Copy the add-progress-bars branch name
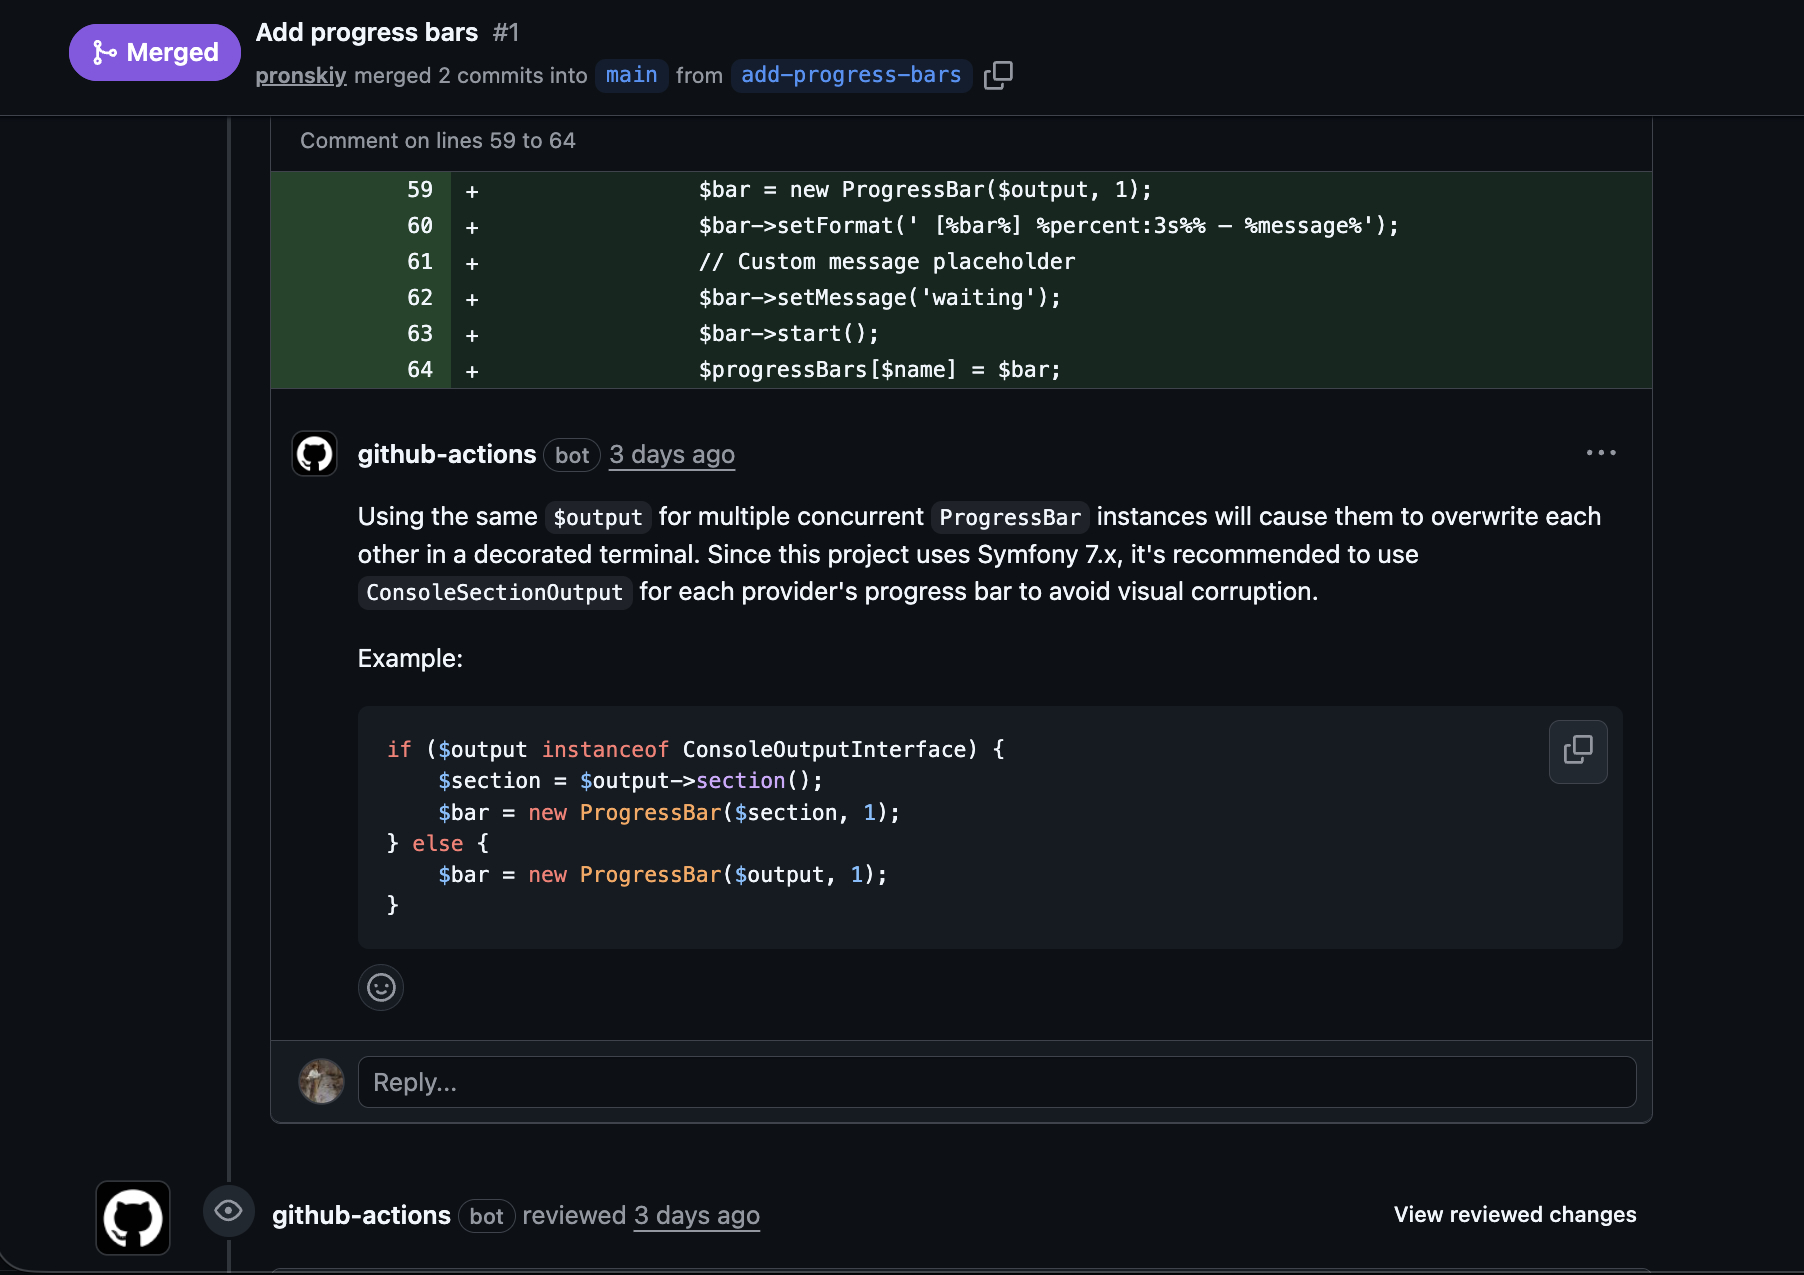 point(998,75)
